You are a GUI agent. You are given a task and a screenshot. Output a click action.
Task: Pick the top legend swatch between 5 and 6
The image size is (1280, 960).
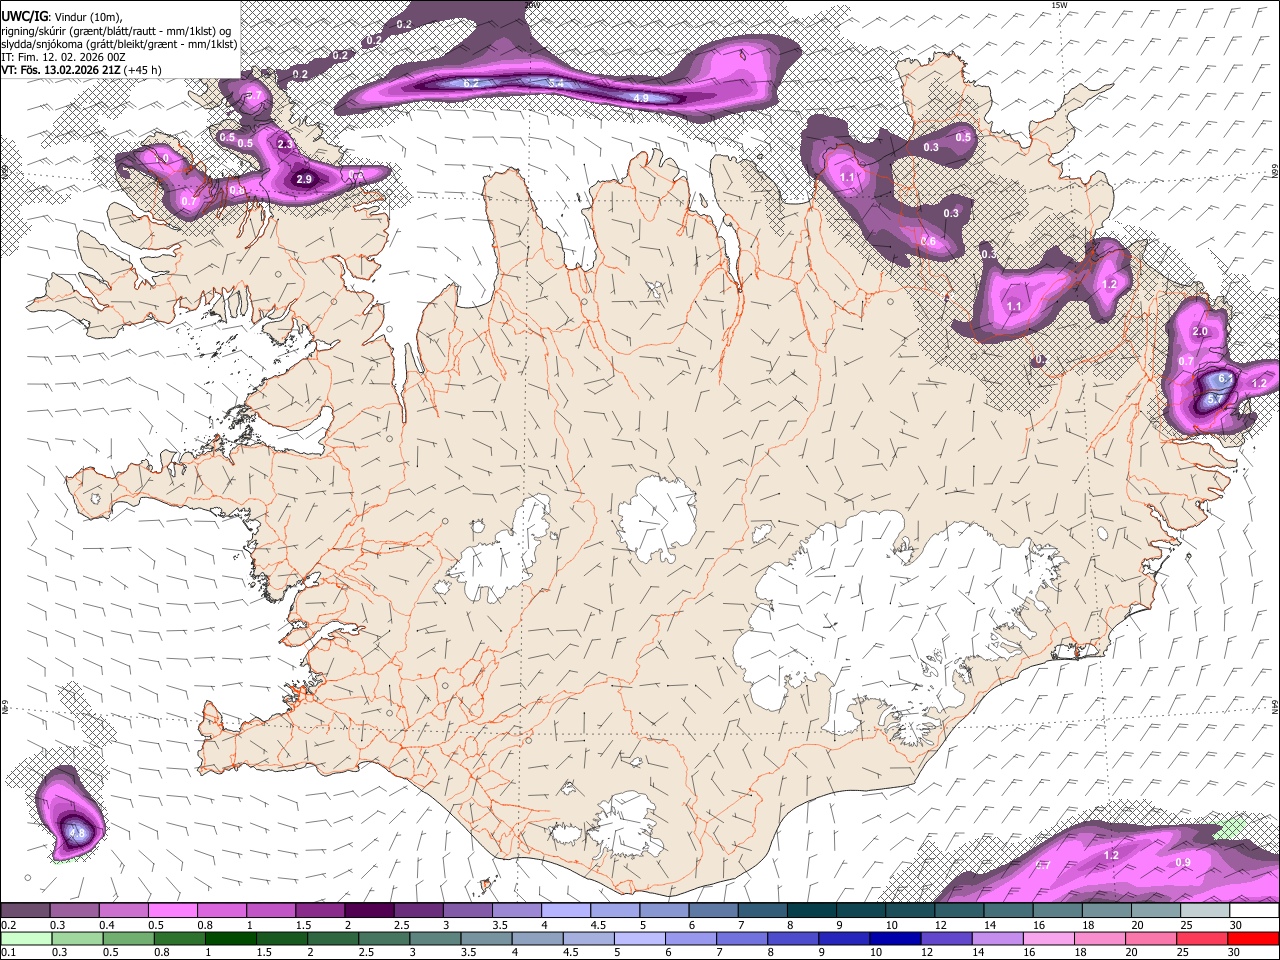[663, 911]
